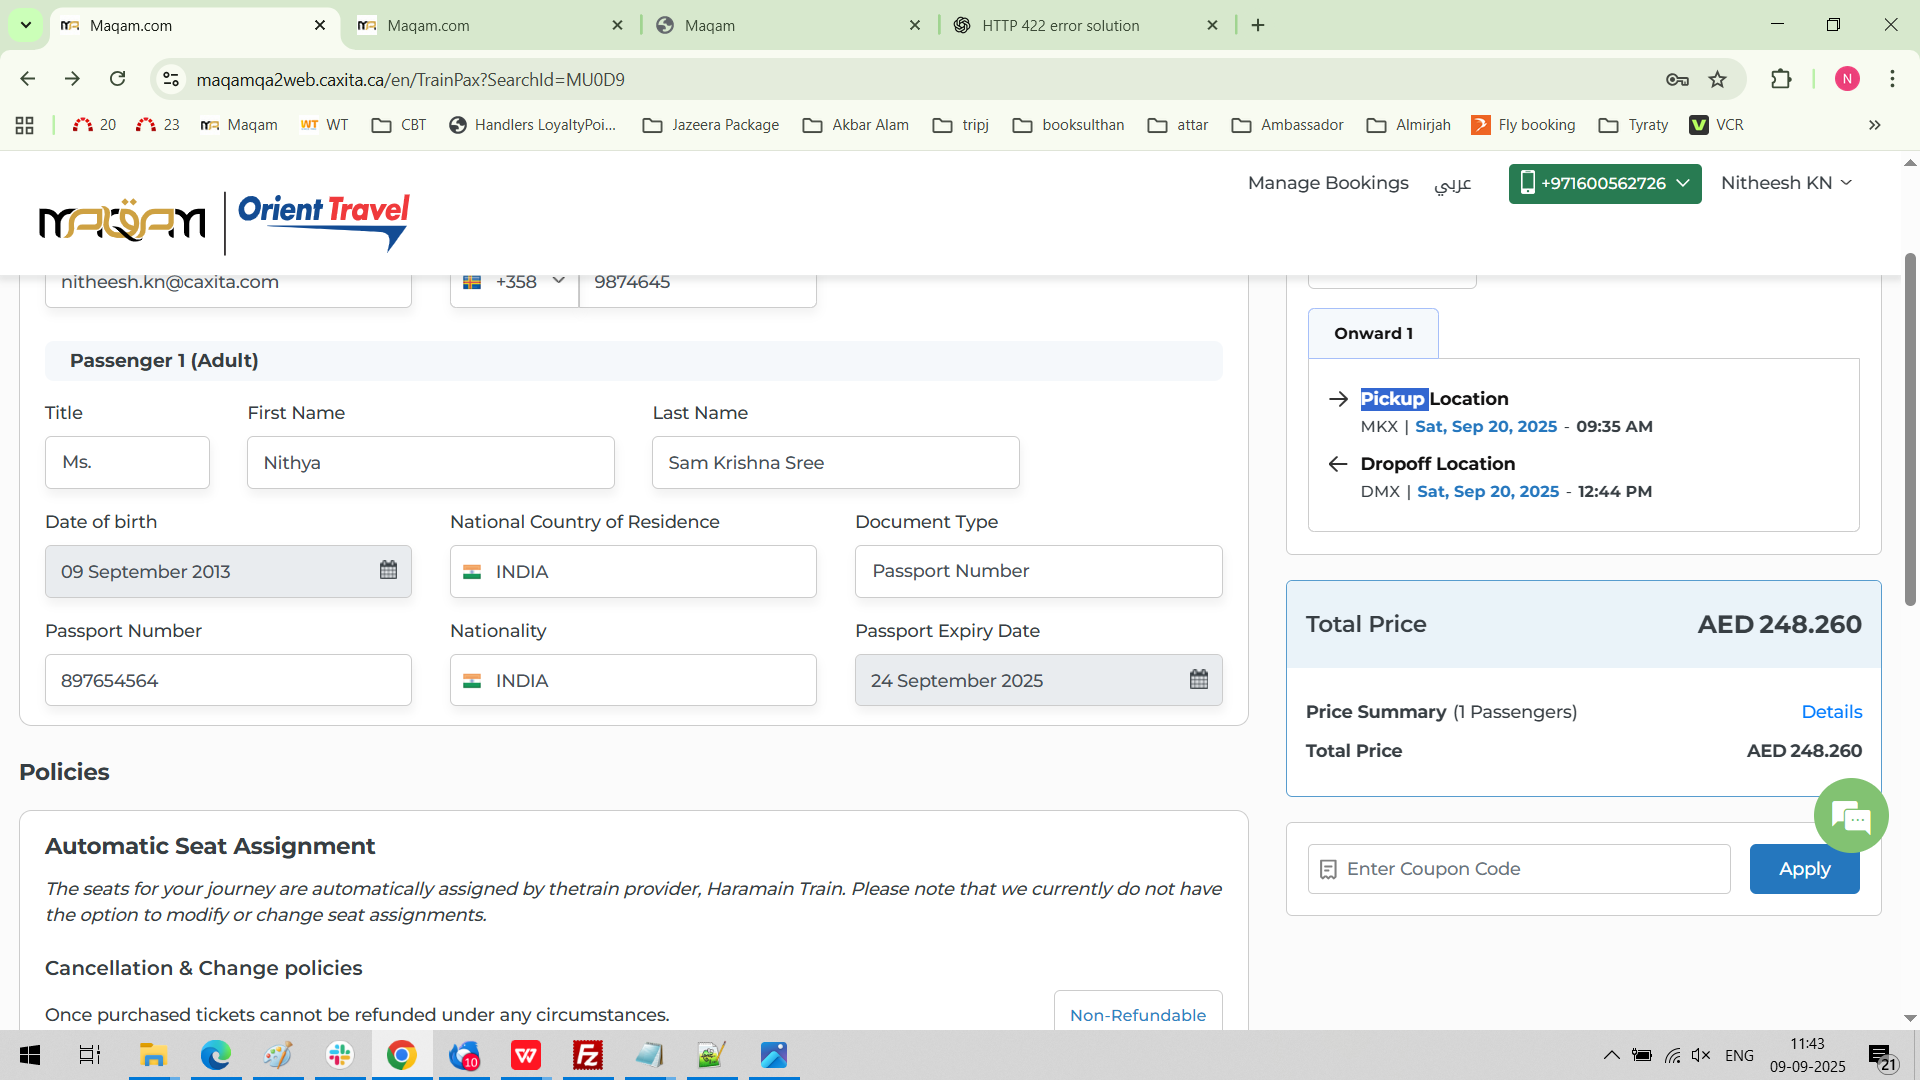Click the Date of birth calendar icon
The width and height of the screenshot is (1920, 1080).
coord(388,570)
